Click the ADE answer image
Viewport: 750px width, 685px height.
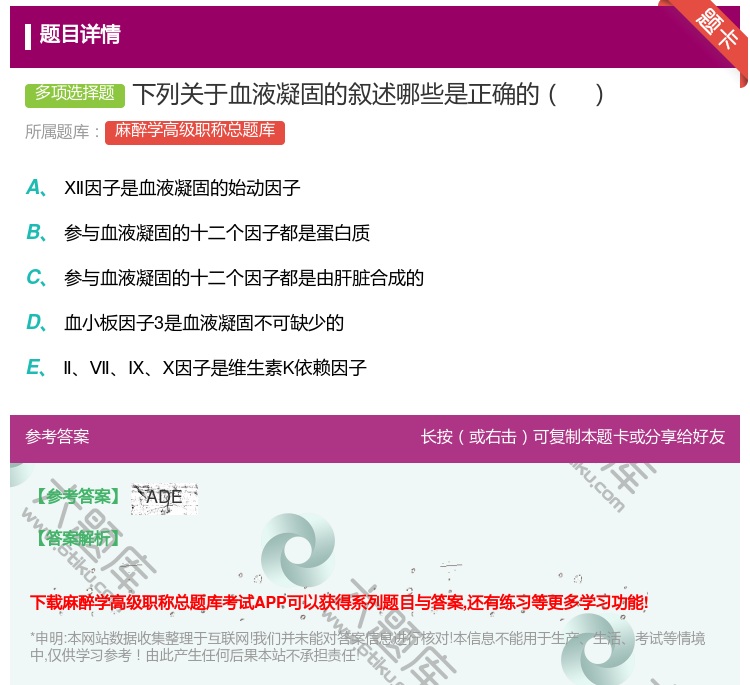pyautogui.click(x=164, y=499)
